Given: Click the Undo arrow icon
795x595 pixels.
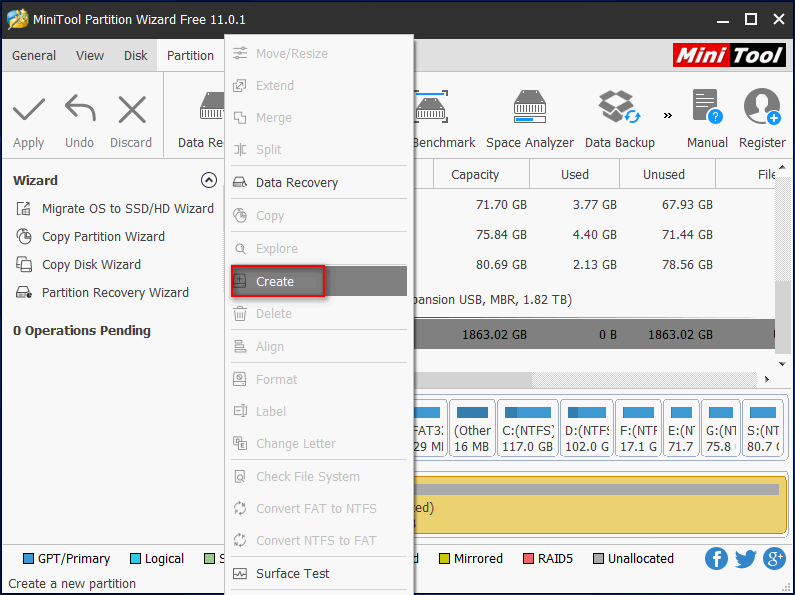Looking at the screenshot, I should click(x=80, y=109).
